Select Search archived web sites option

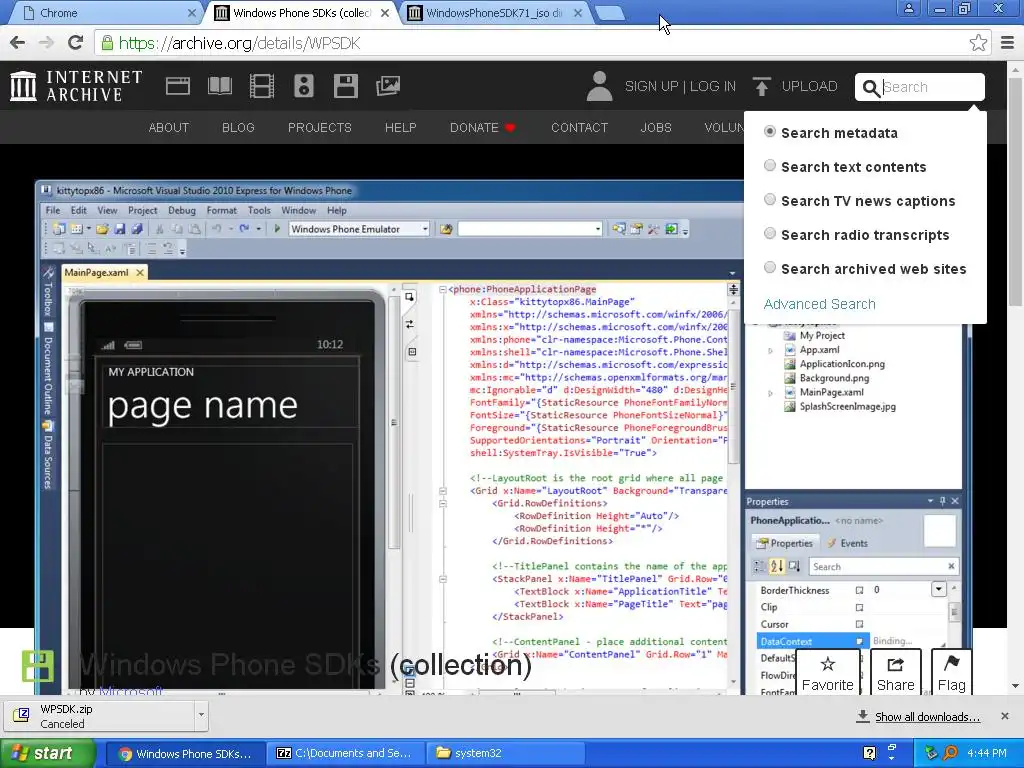click(770, 267)
